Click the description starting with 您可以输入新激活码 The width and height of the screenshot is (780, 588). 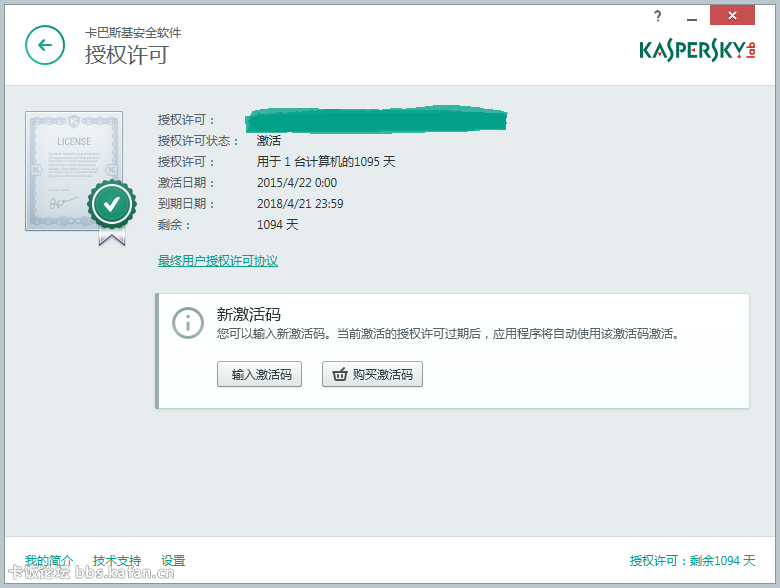point(448,334)
